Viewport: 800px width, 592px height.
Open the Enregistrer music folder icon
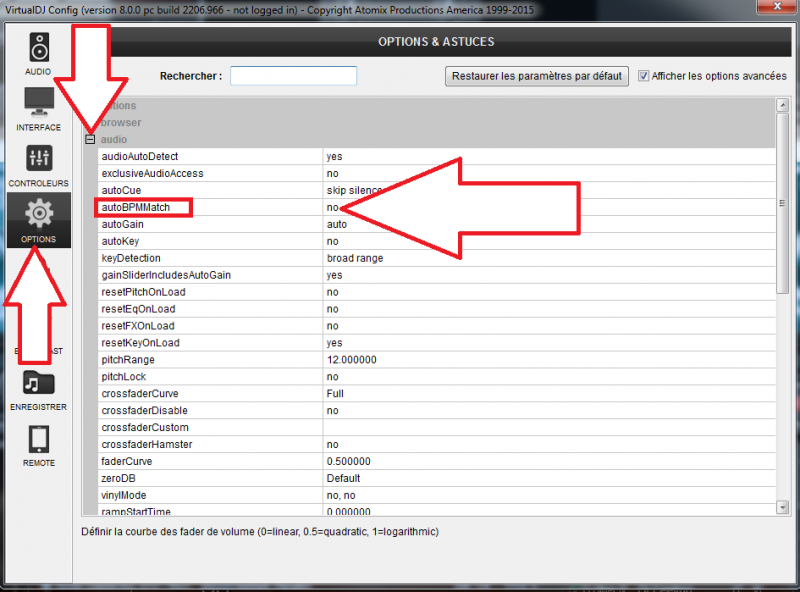(x=39, y=382)
